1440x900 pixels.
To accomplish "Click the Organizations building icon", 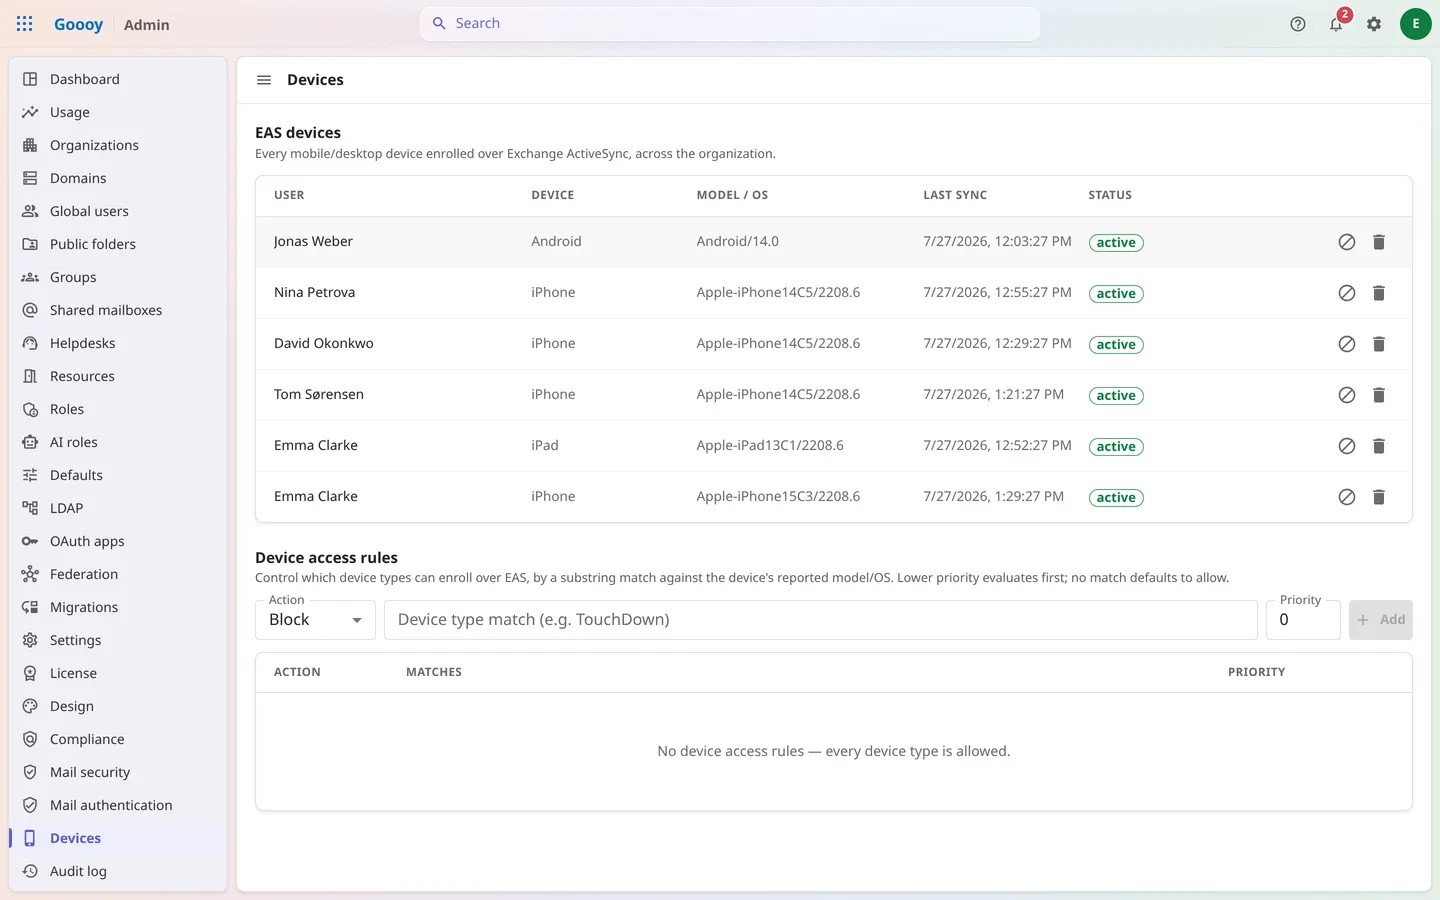I will 30,145.
